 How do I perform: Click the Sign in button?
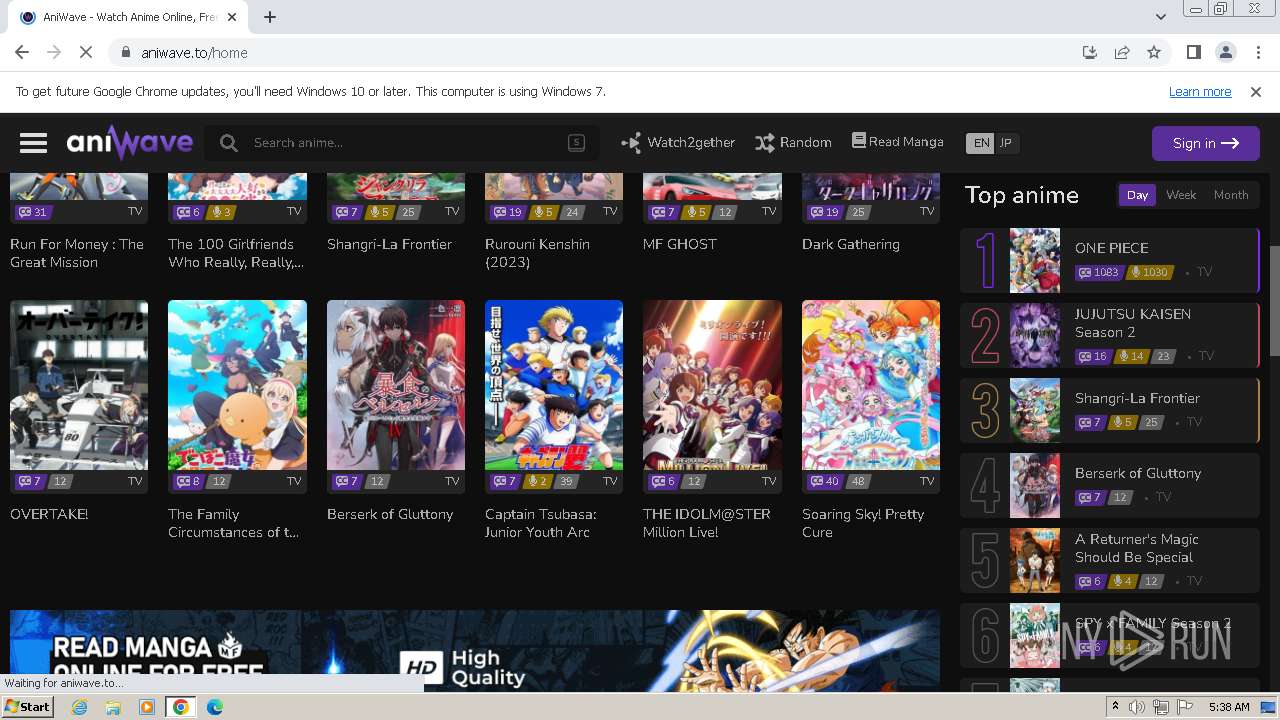pyautogui.click(x=1205, y=143)
